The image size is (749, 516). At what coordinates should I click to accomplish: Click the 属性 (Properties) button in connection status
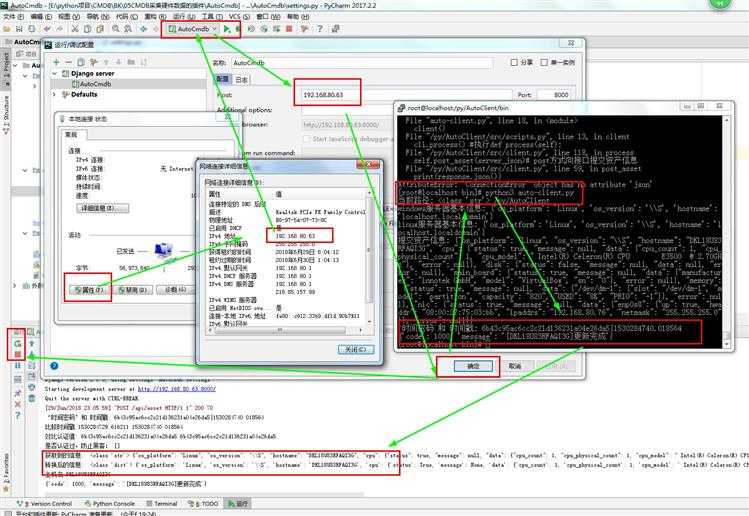(88, 290)
